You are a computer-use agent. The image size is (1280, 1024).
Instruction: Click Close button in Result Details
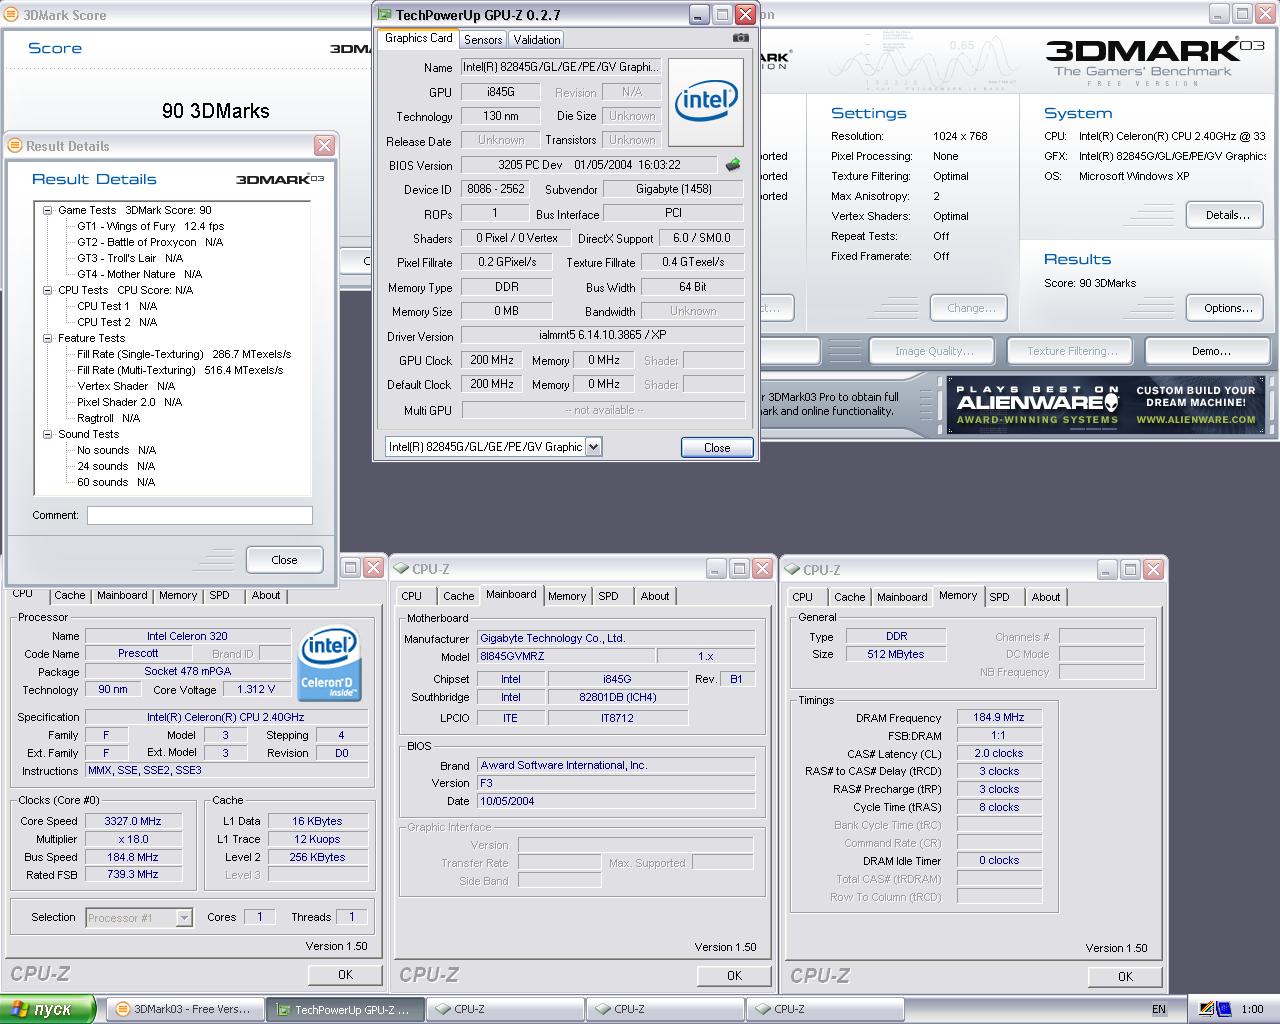pos(284,560)
